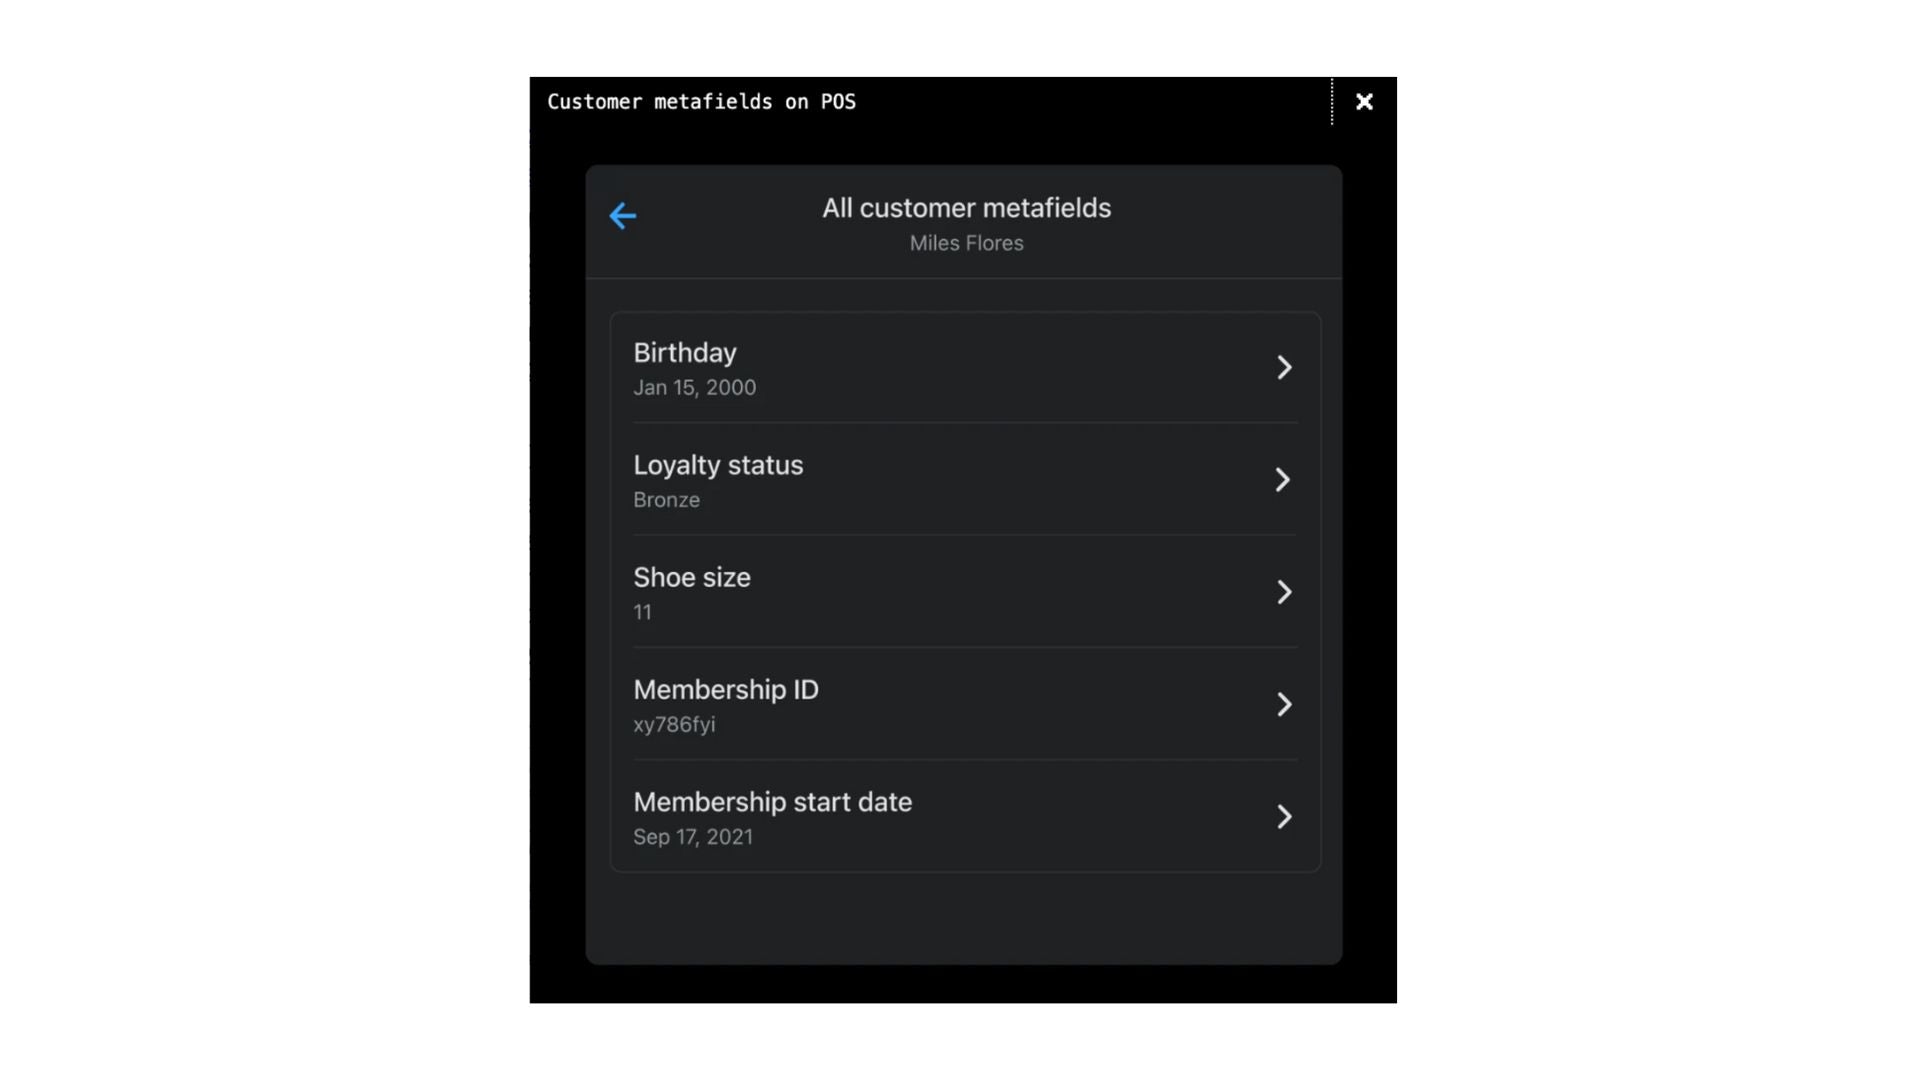Close the Customer metafields on POS overlay
The height and width of the screenshot is (1080, 1920).
click(1364, 102)
